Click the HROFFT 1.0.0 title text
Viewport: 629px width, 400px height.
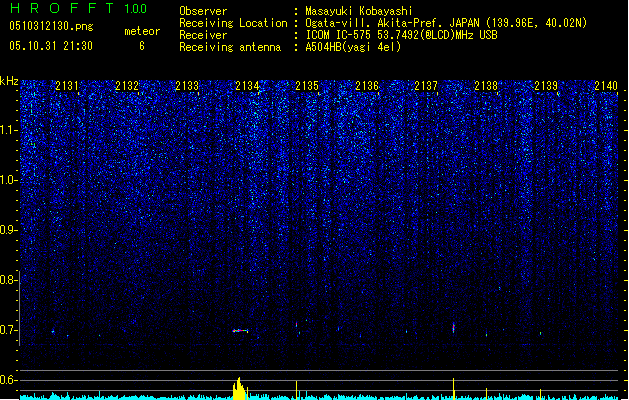(x=78, y=8)
